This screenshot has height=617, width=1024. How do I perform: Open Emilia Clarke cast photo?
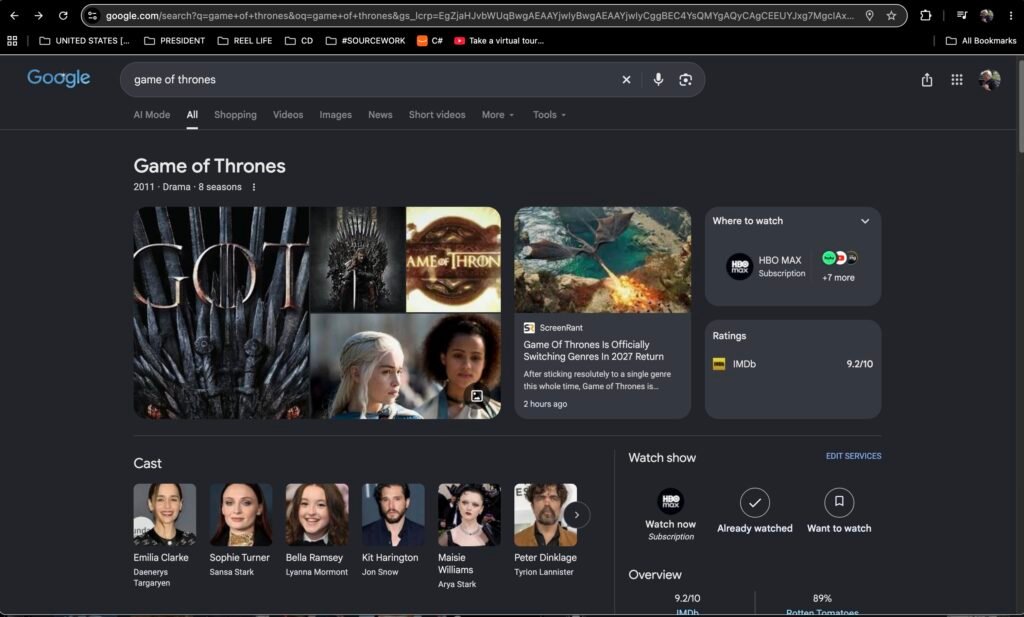pos(165,514)
